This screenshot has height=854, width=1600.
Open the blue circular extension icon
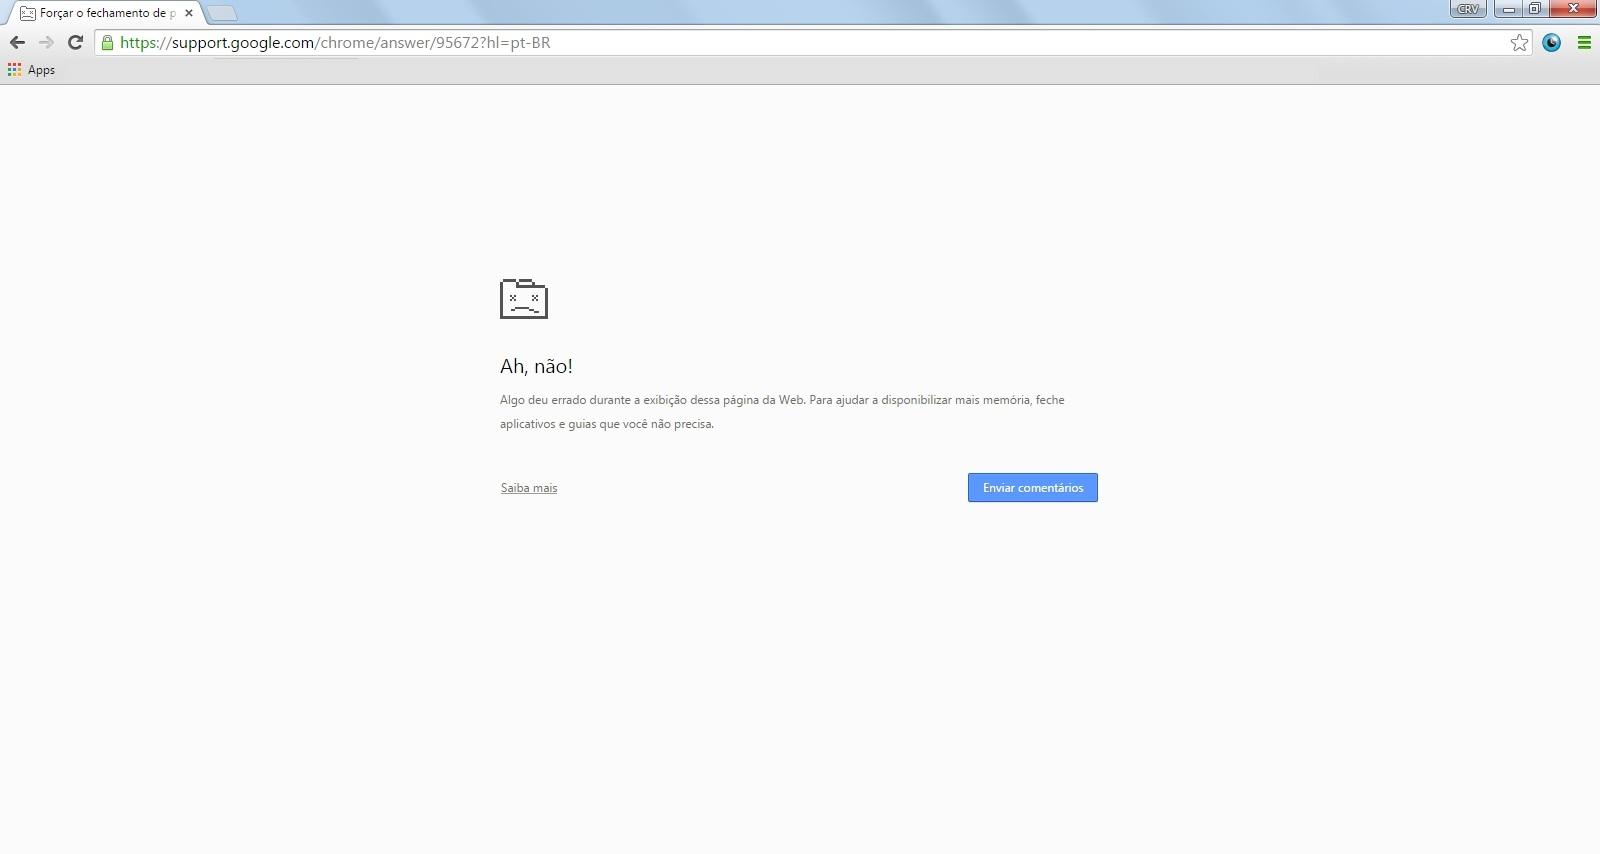coord(1551,42)
